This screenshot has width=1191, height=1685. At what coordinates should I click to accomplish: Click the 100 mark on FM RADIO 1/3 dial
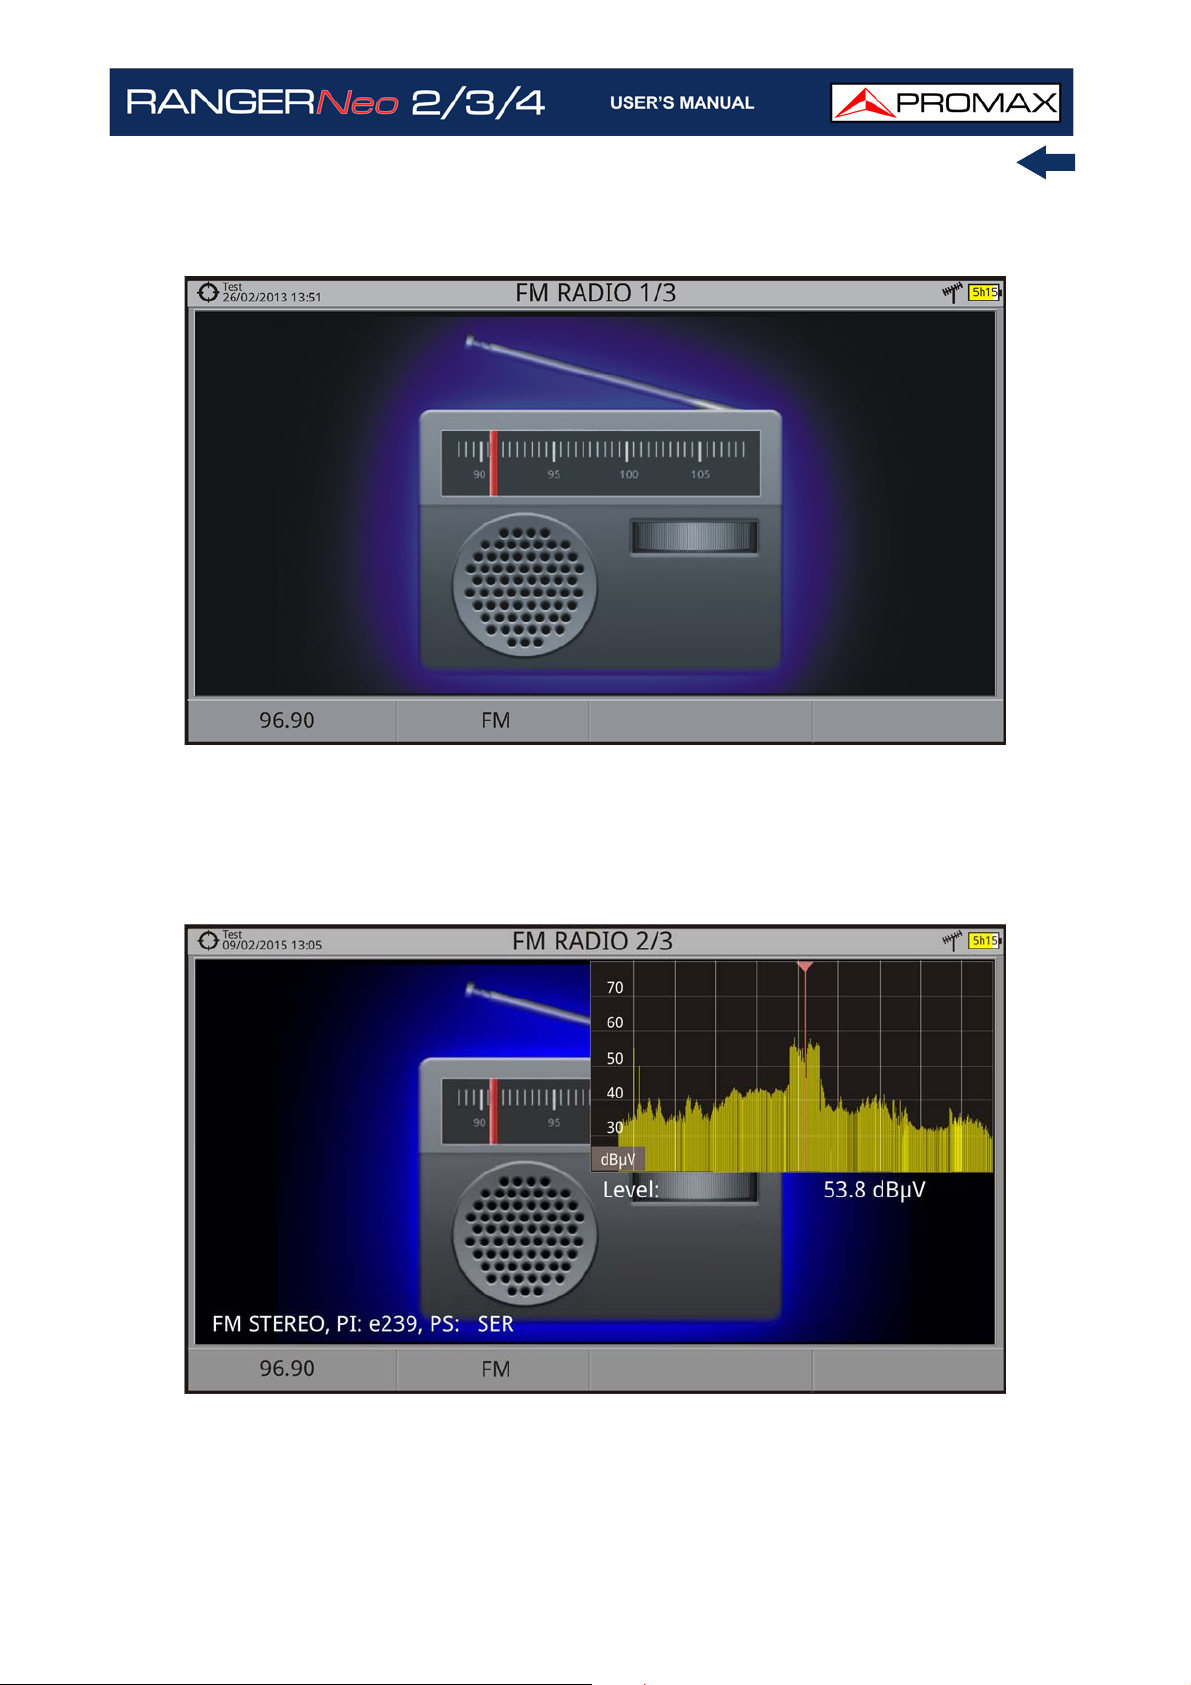coord(628,474)
